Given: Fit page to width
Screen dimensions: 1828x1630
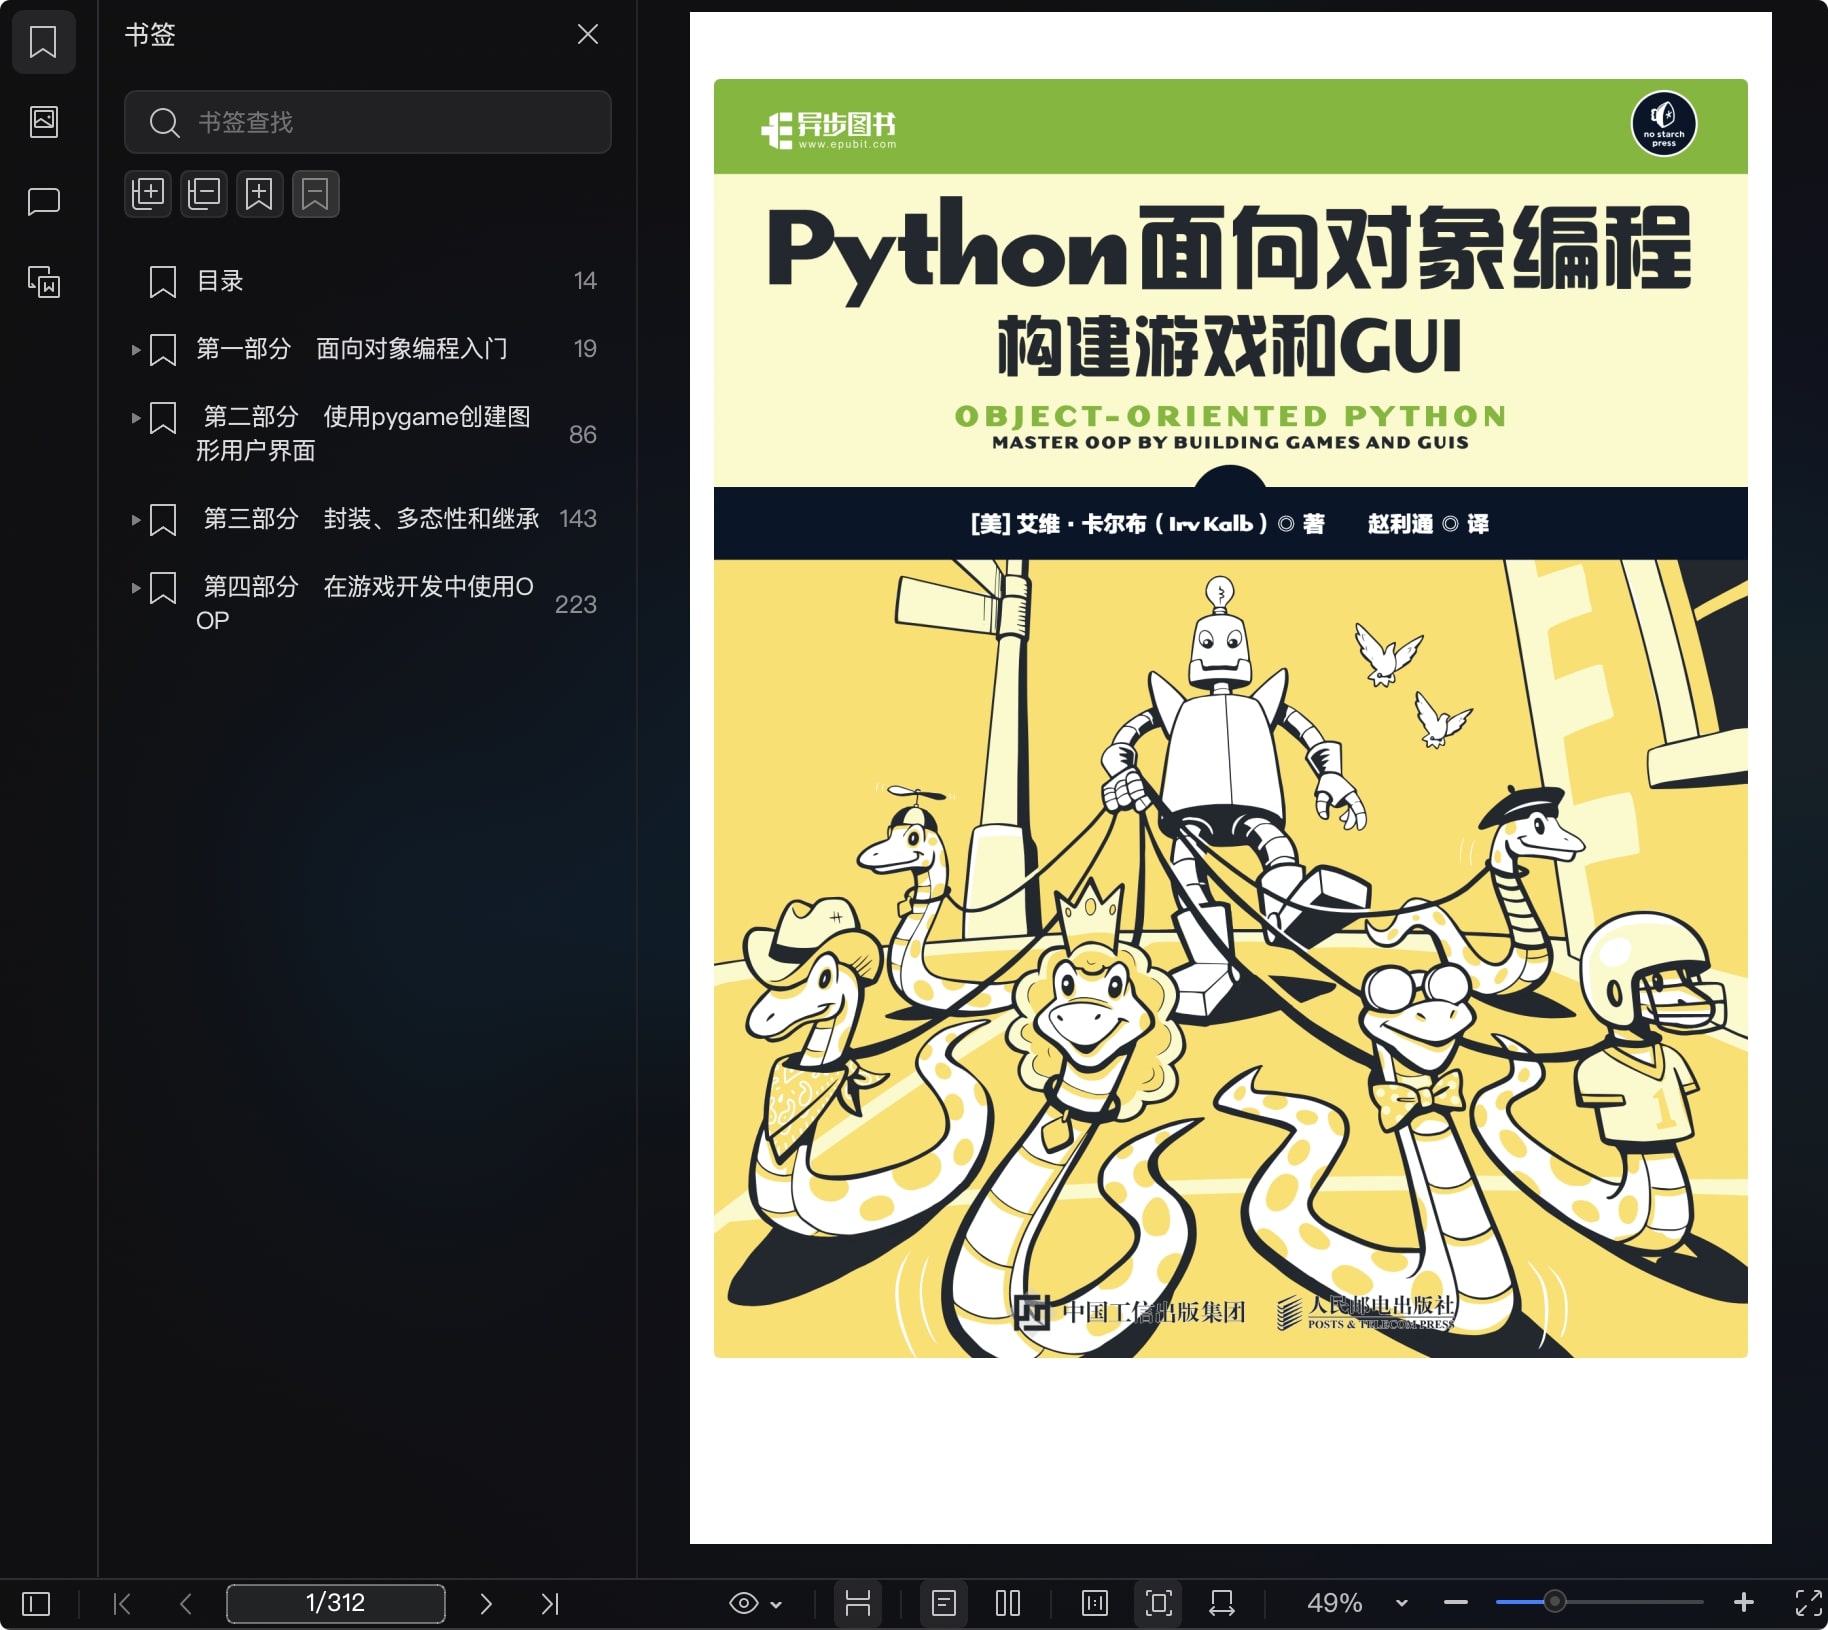Looking at the screenshot, I should 1222,1603.
